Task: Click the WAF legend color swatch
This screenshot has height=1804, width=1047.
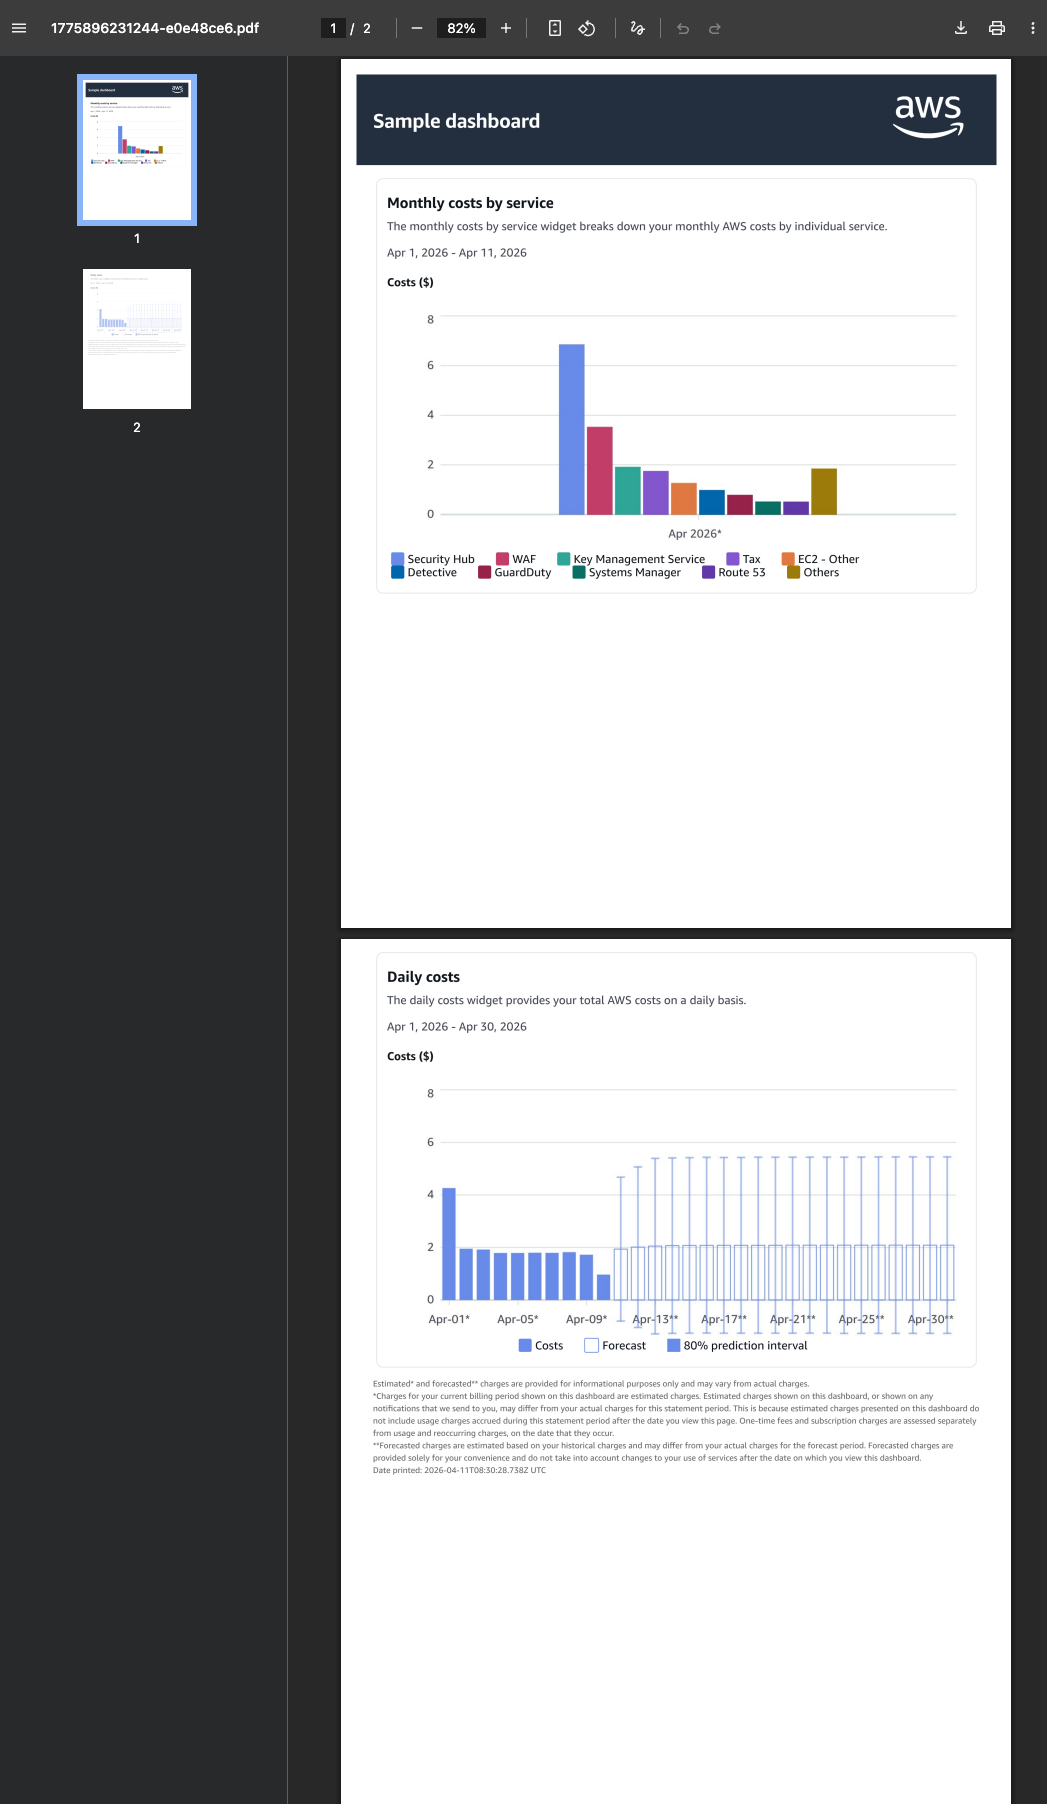Action: (x=503, y=559)
